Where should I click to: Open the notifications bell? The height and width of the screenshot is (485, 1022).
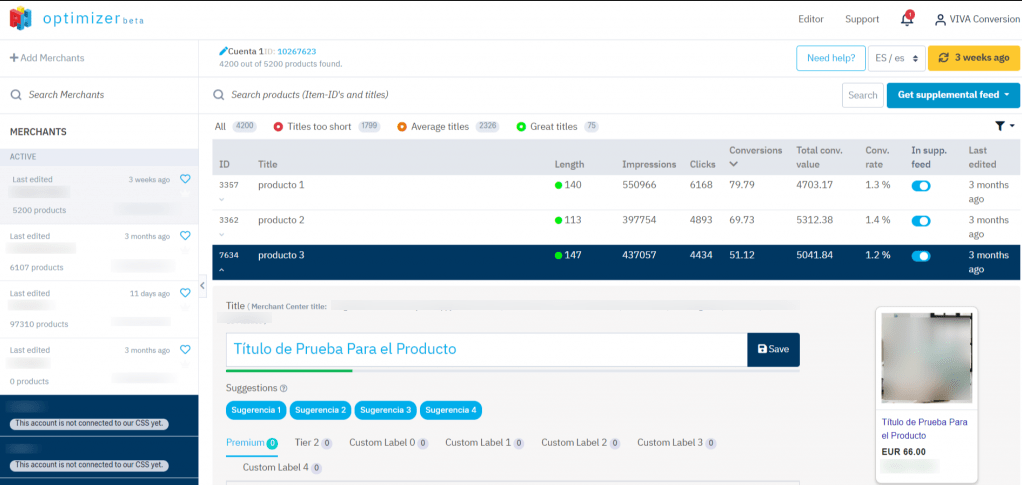(x=907, y=20)
